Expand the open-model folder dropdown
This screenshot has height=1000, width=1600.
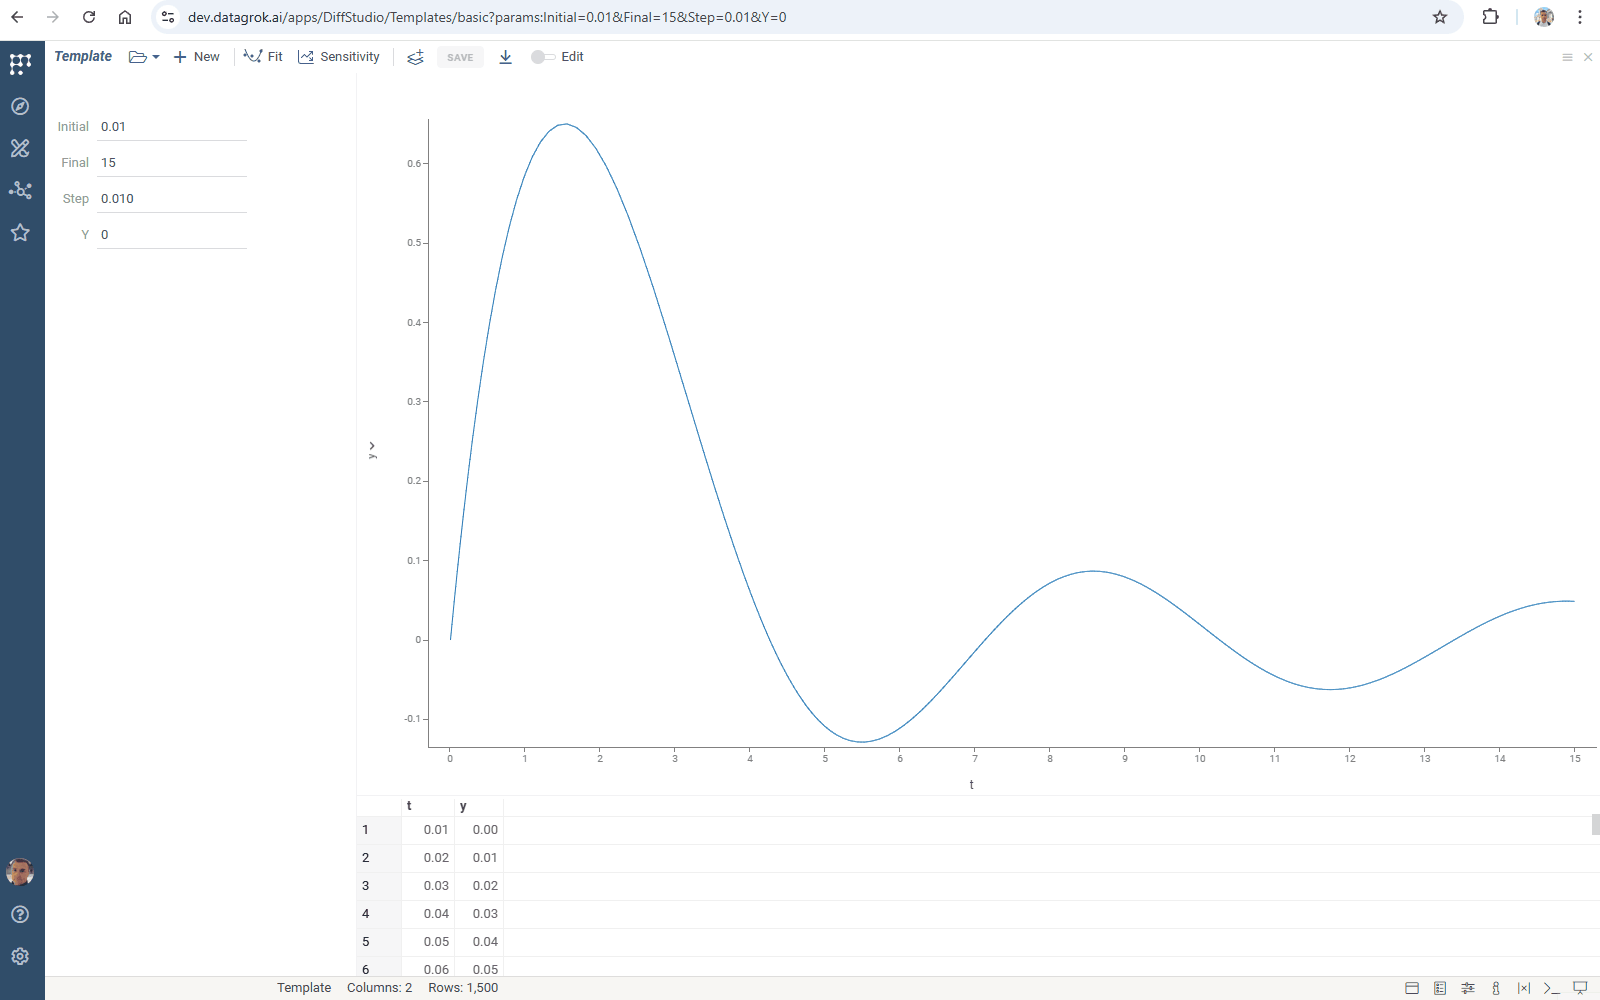tap(144, 57)
